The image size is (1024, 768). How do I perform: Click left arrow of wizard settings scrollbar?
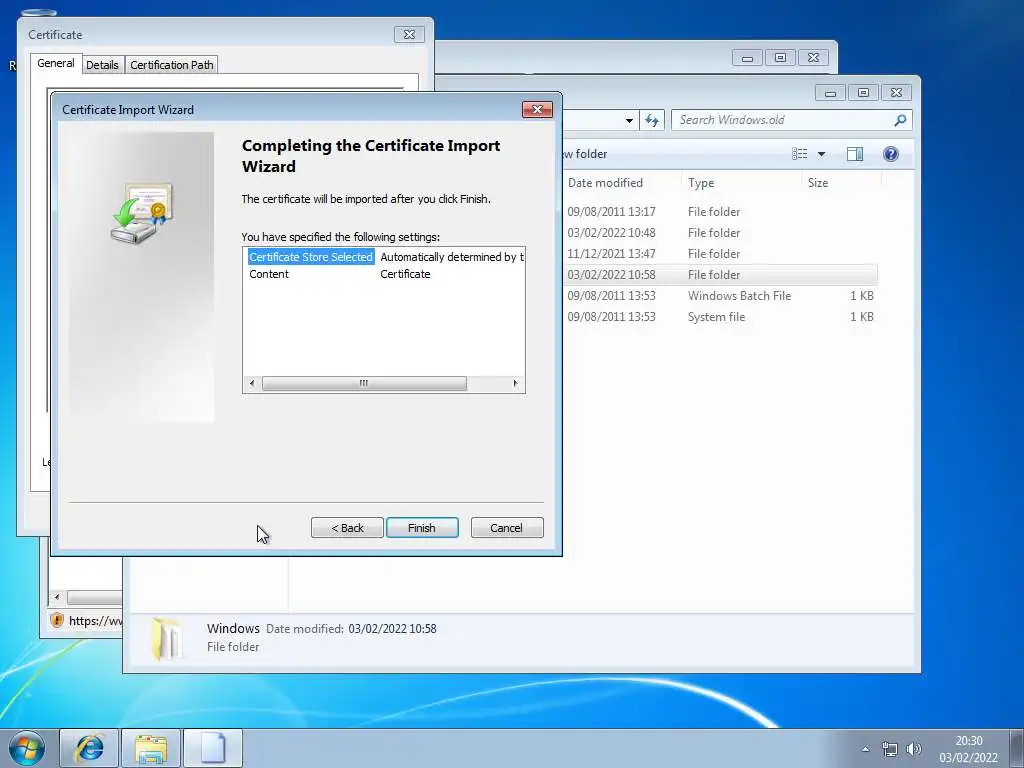coord(252,383)
